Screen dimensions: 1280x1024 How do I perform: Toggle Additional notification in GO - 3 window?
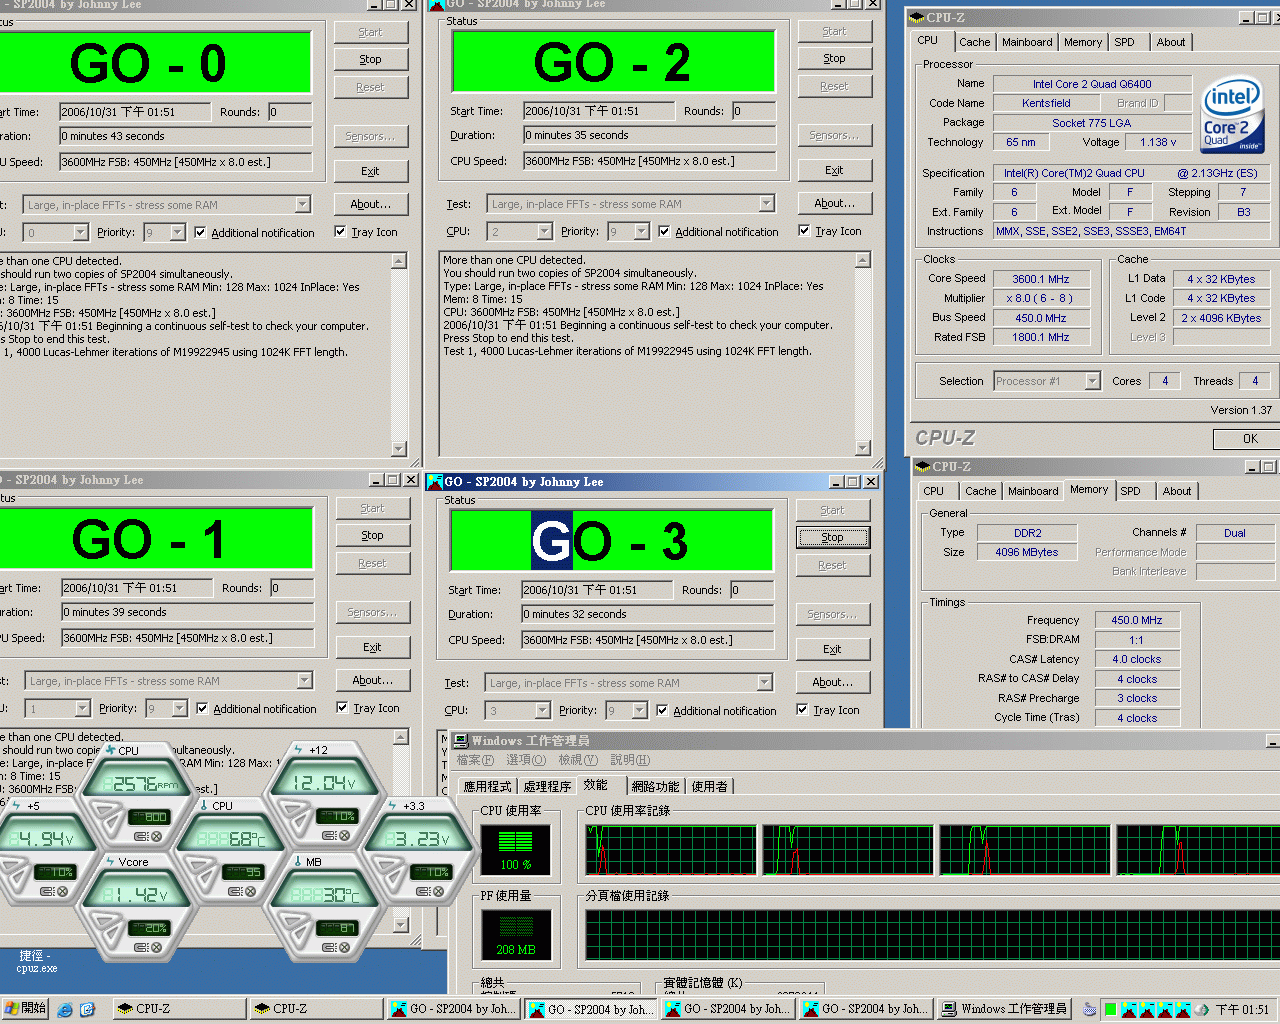(662, 710)
